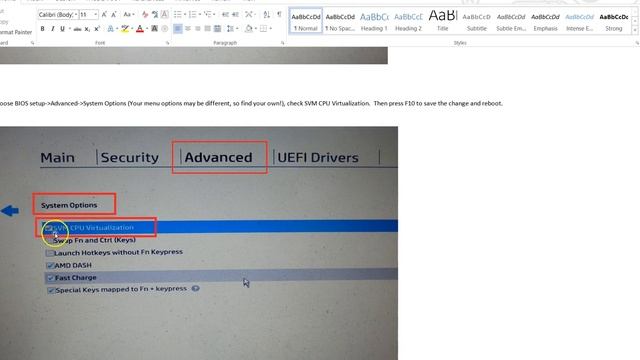Open the font name dropdown
Image resolution: width=640 pixels, height=360 pixels.
pos(76,15)
